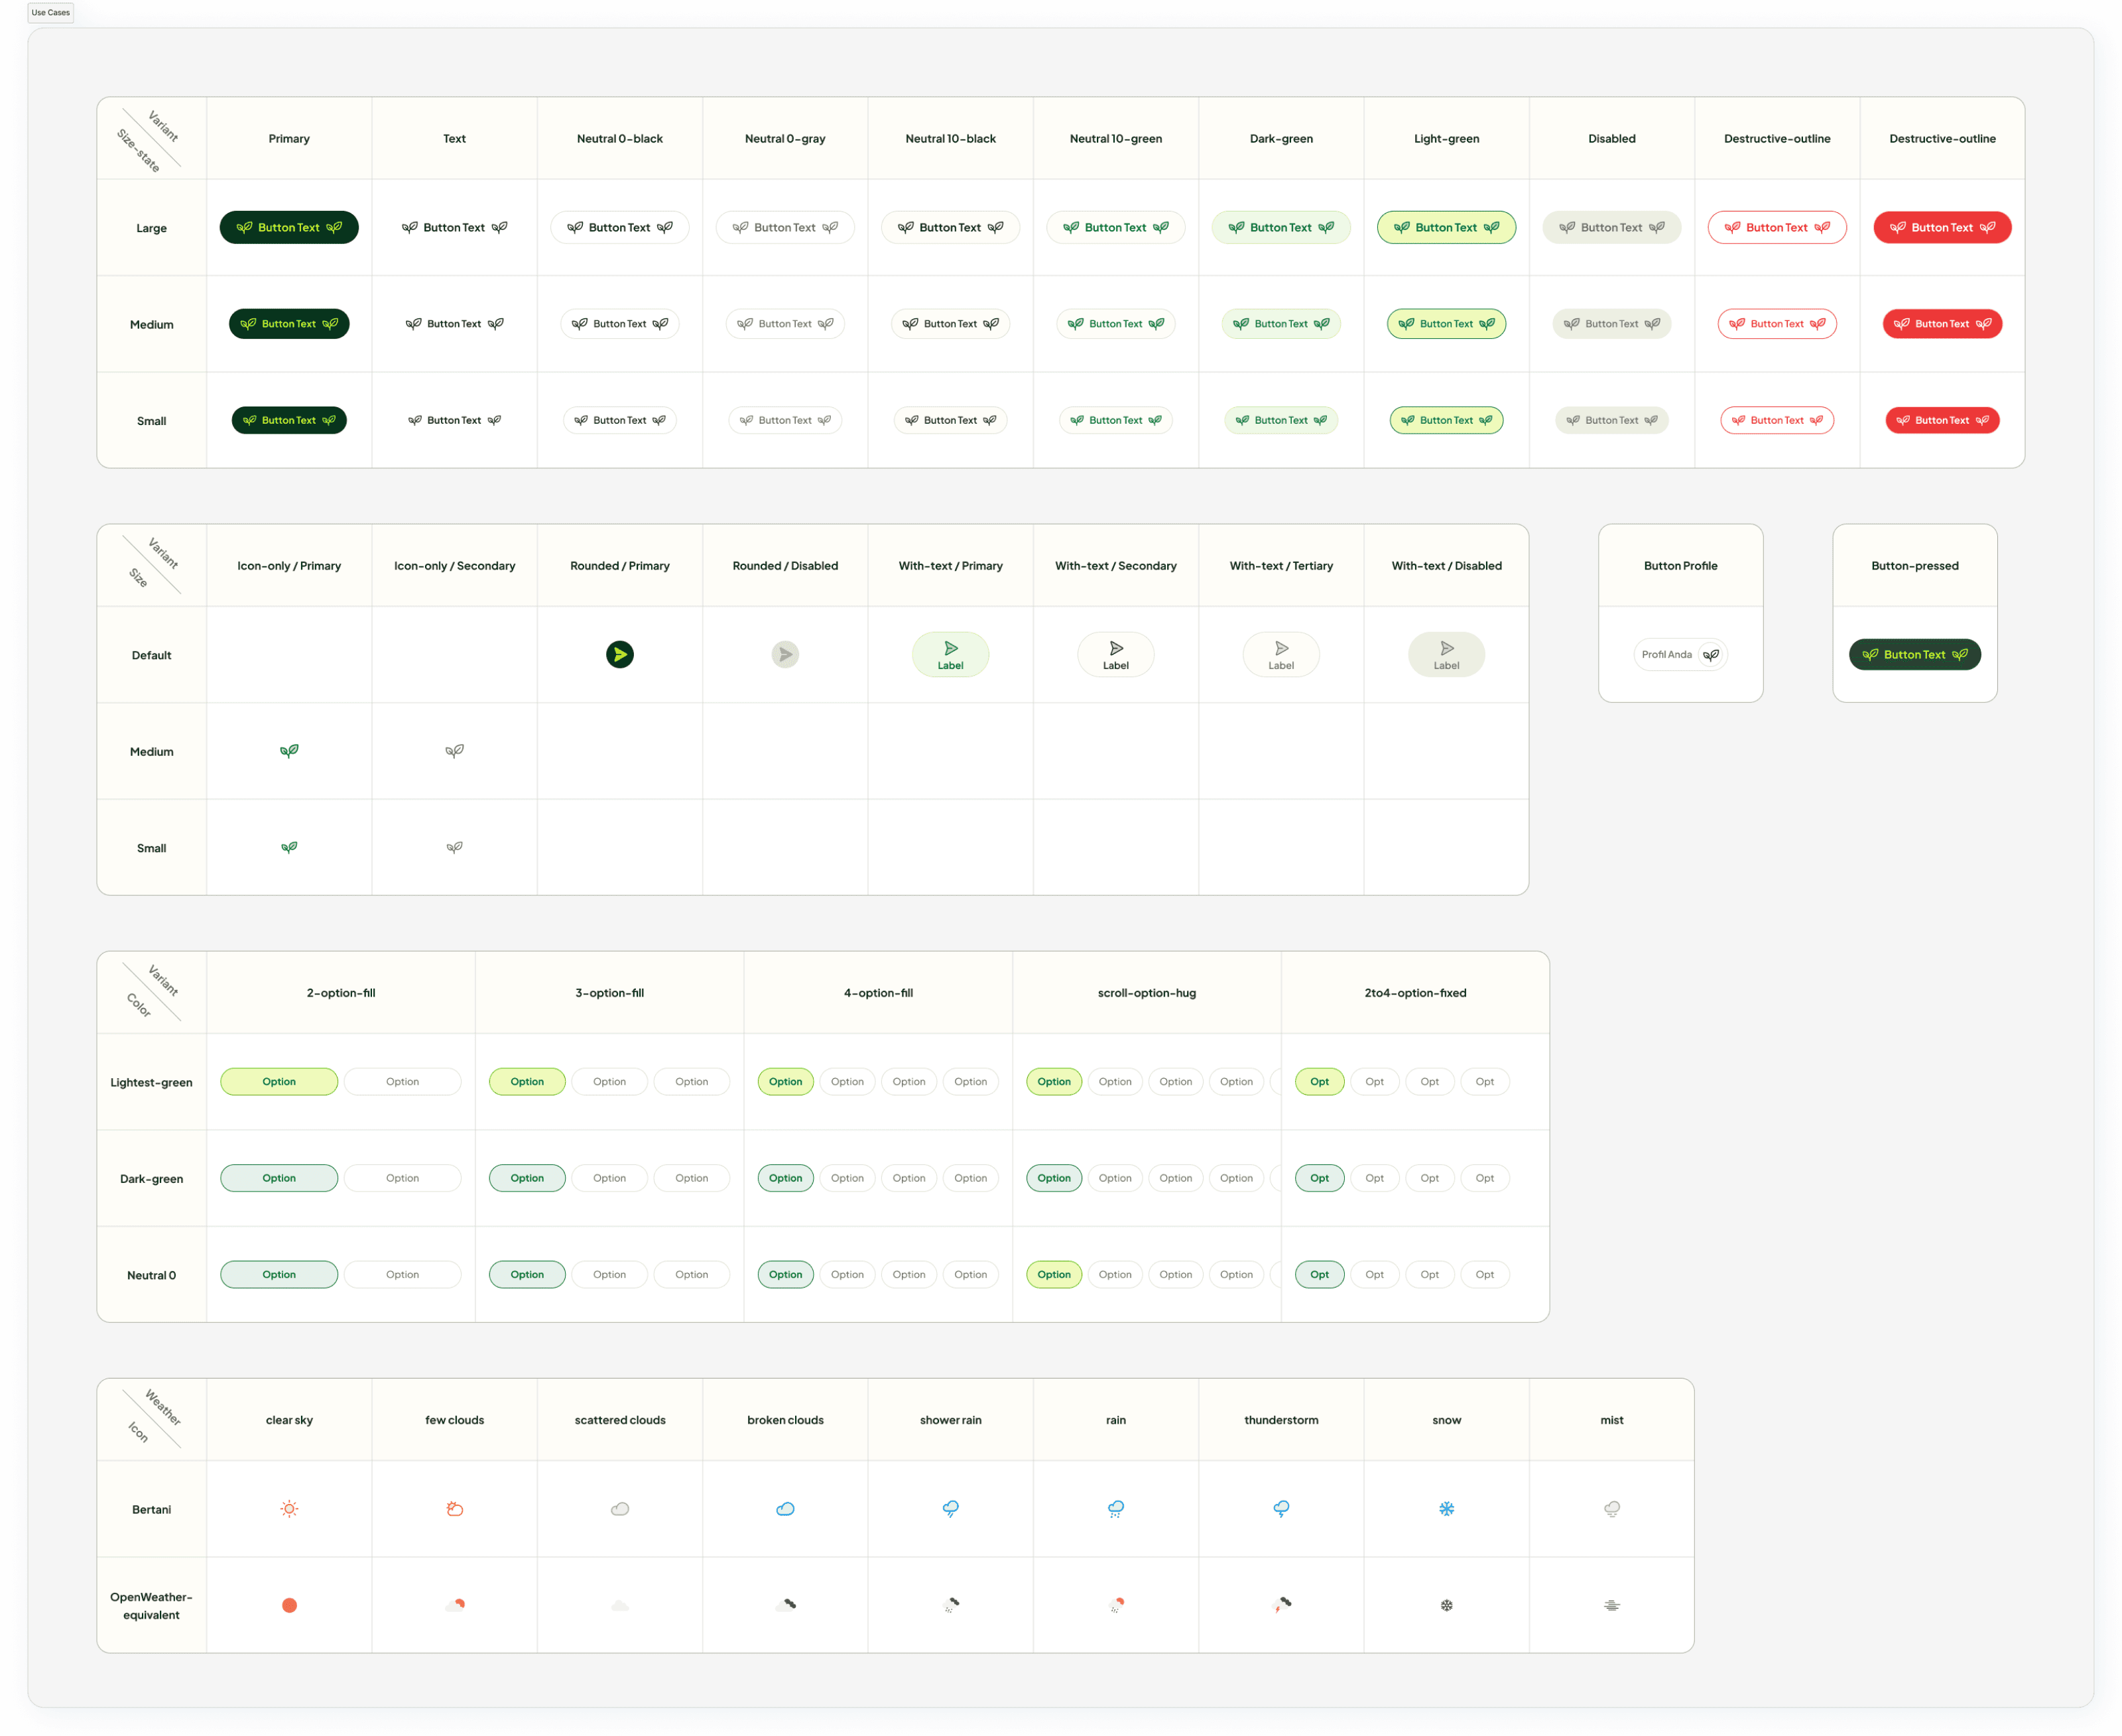Click the Use Cases tab label

tap(50, 13)
